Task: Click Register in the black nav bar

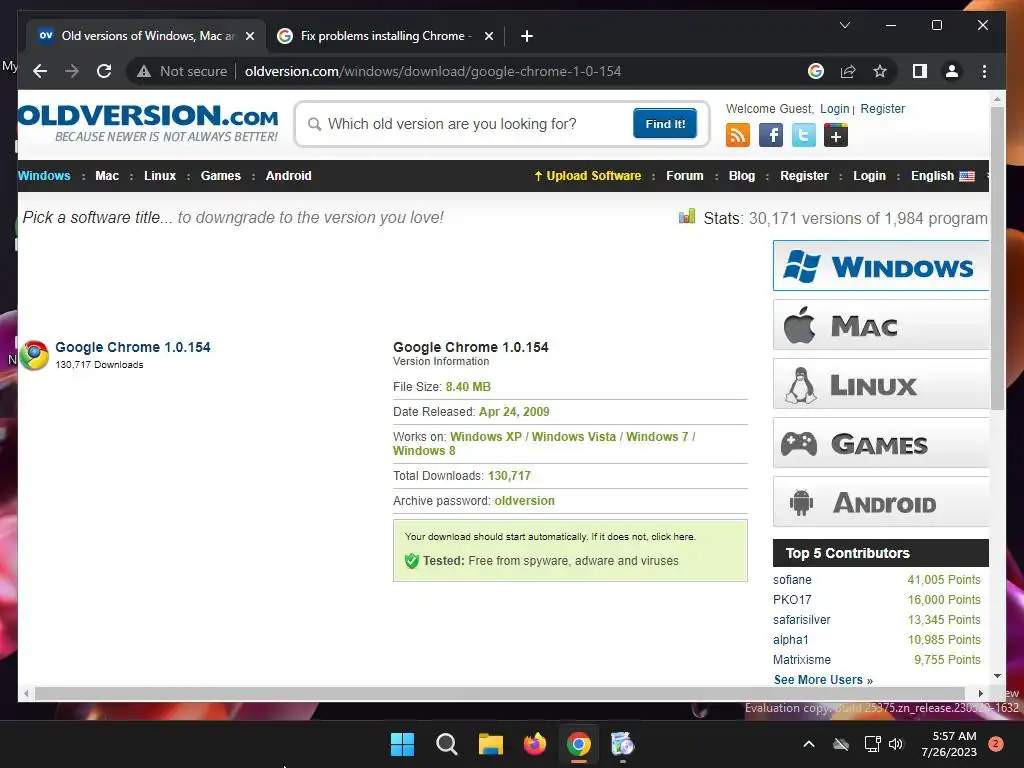Action: (x=804, y=176)
